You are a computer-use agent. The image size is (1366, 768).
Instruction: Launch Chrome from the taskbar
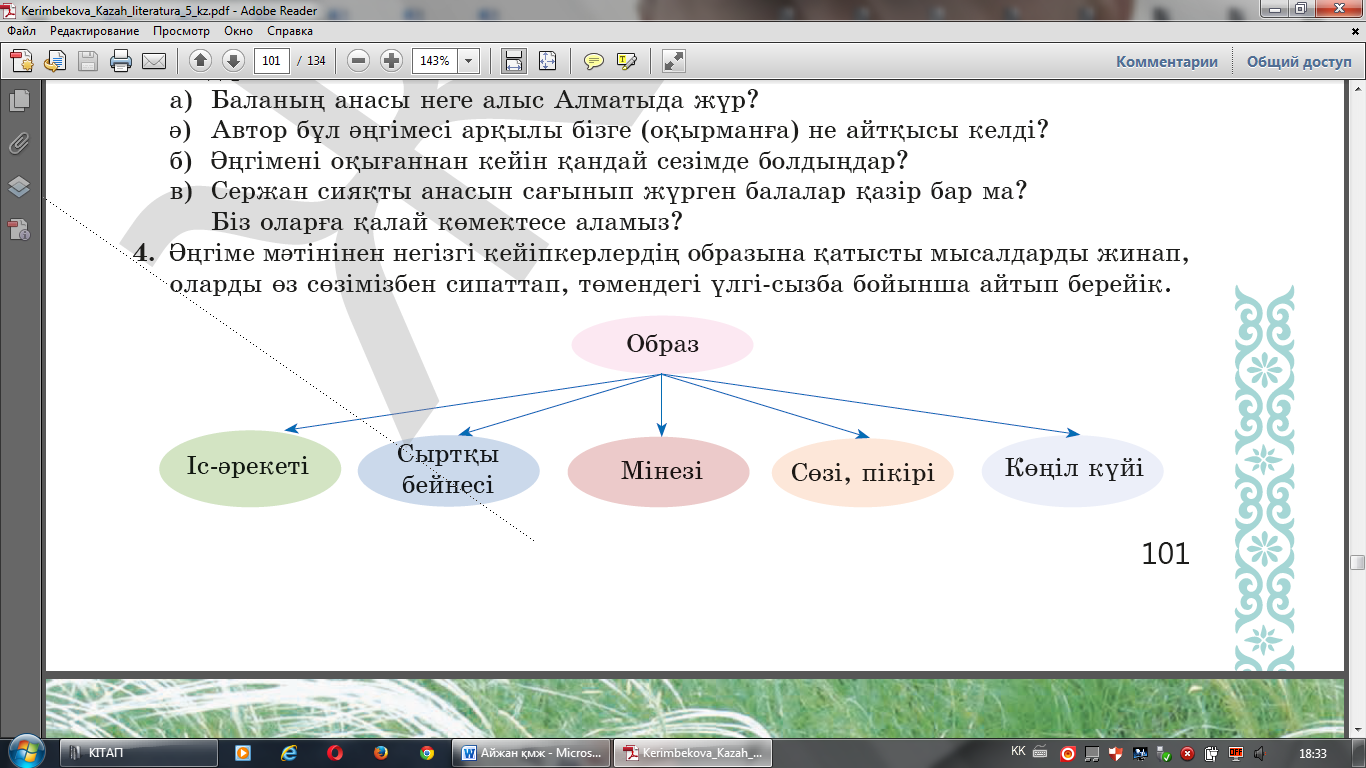coord(427,752)
